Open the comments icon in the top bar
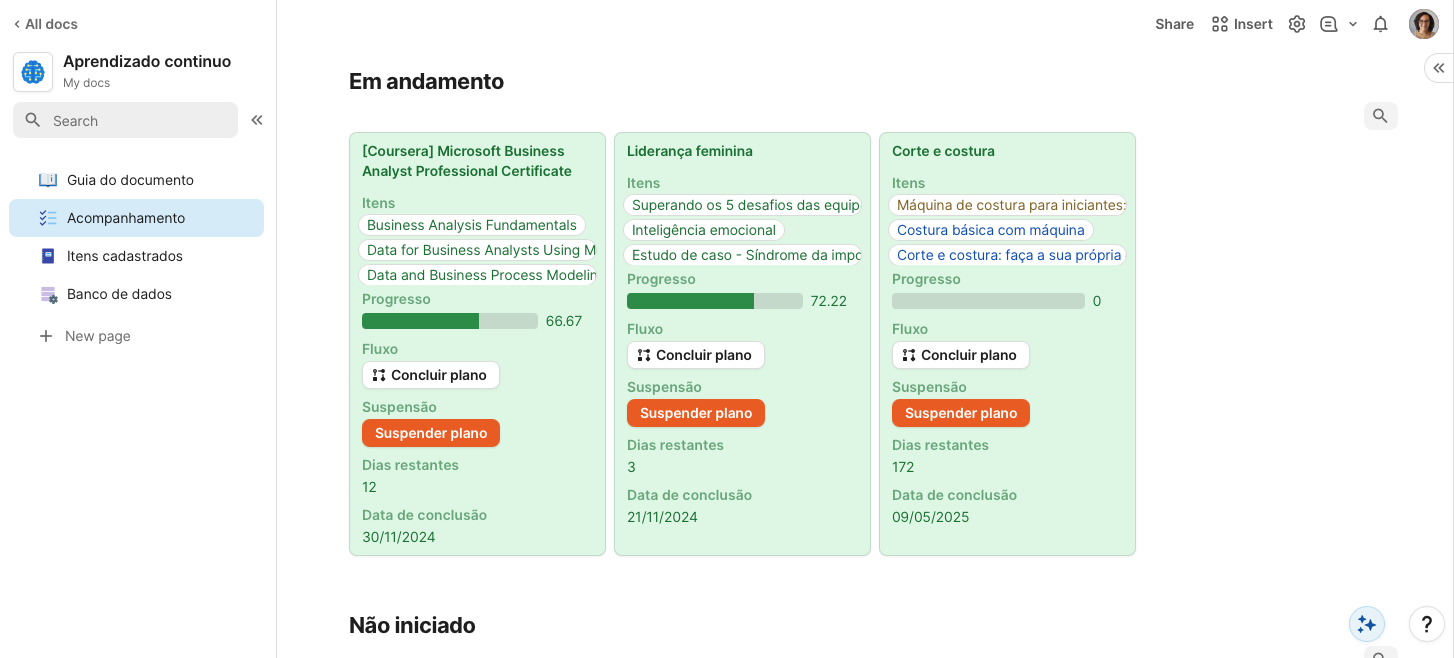Screen dimensions: 1454x658 pos(1327,23)
